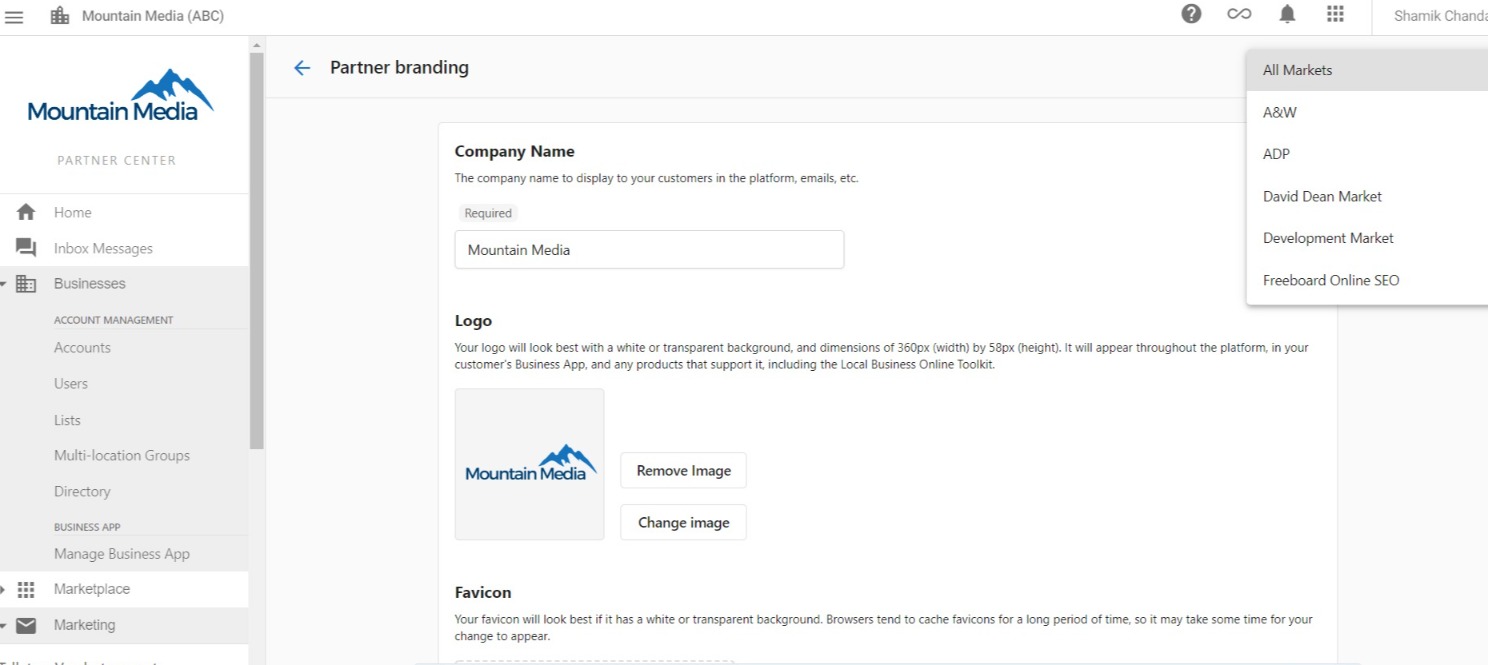Choose Development Market
Image resolution: width=1488 pixels, height=665 pixels.
coord(1367,238)
